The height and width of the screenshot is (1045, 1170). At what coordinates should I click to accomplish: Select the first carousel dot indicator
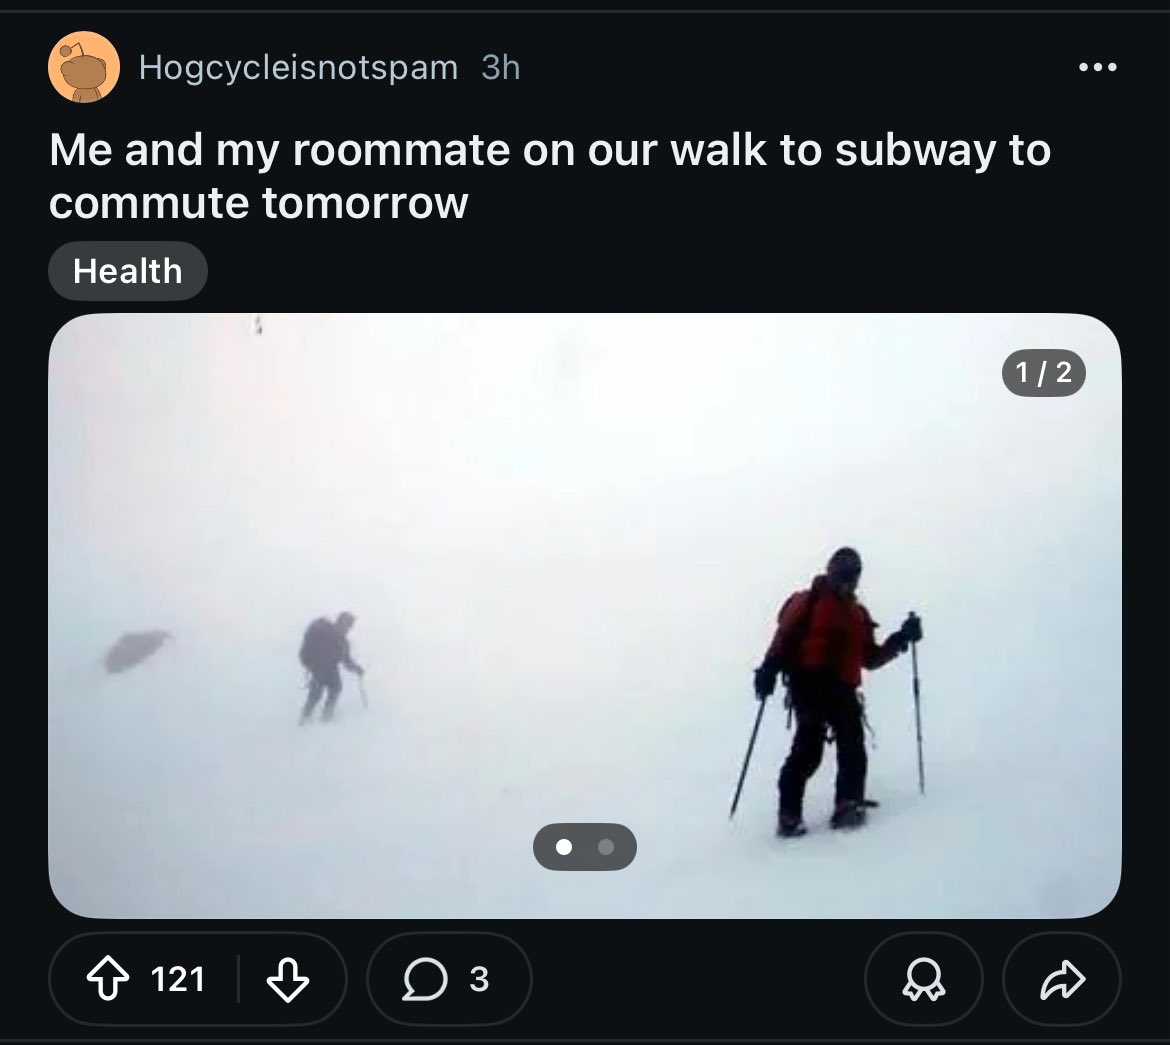tap(564, 847)
